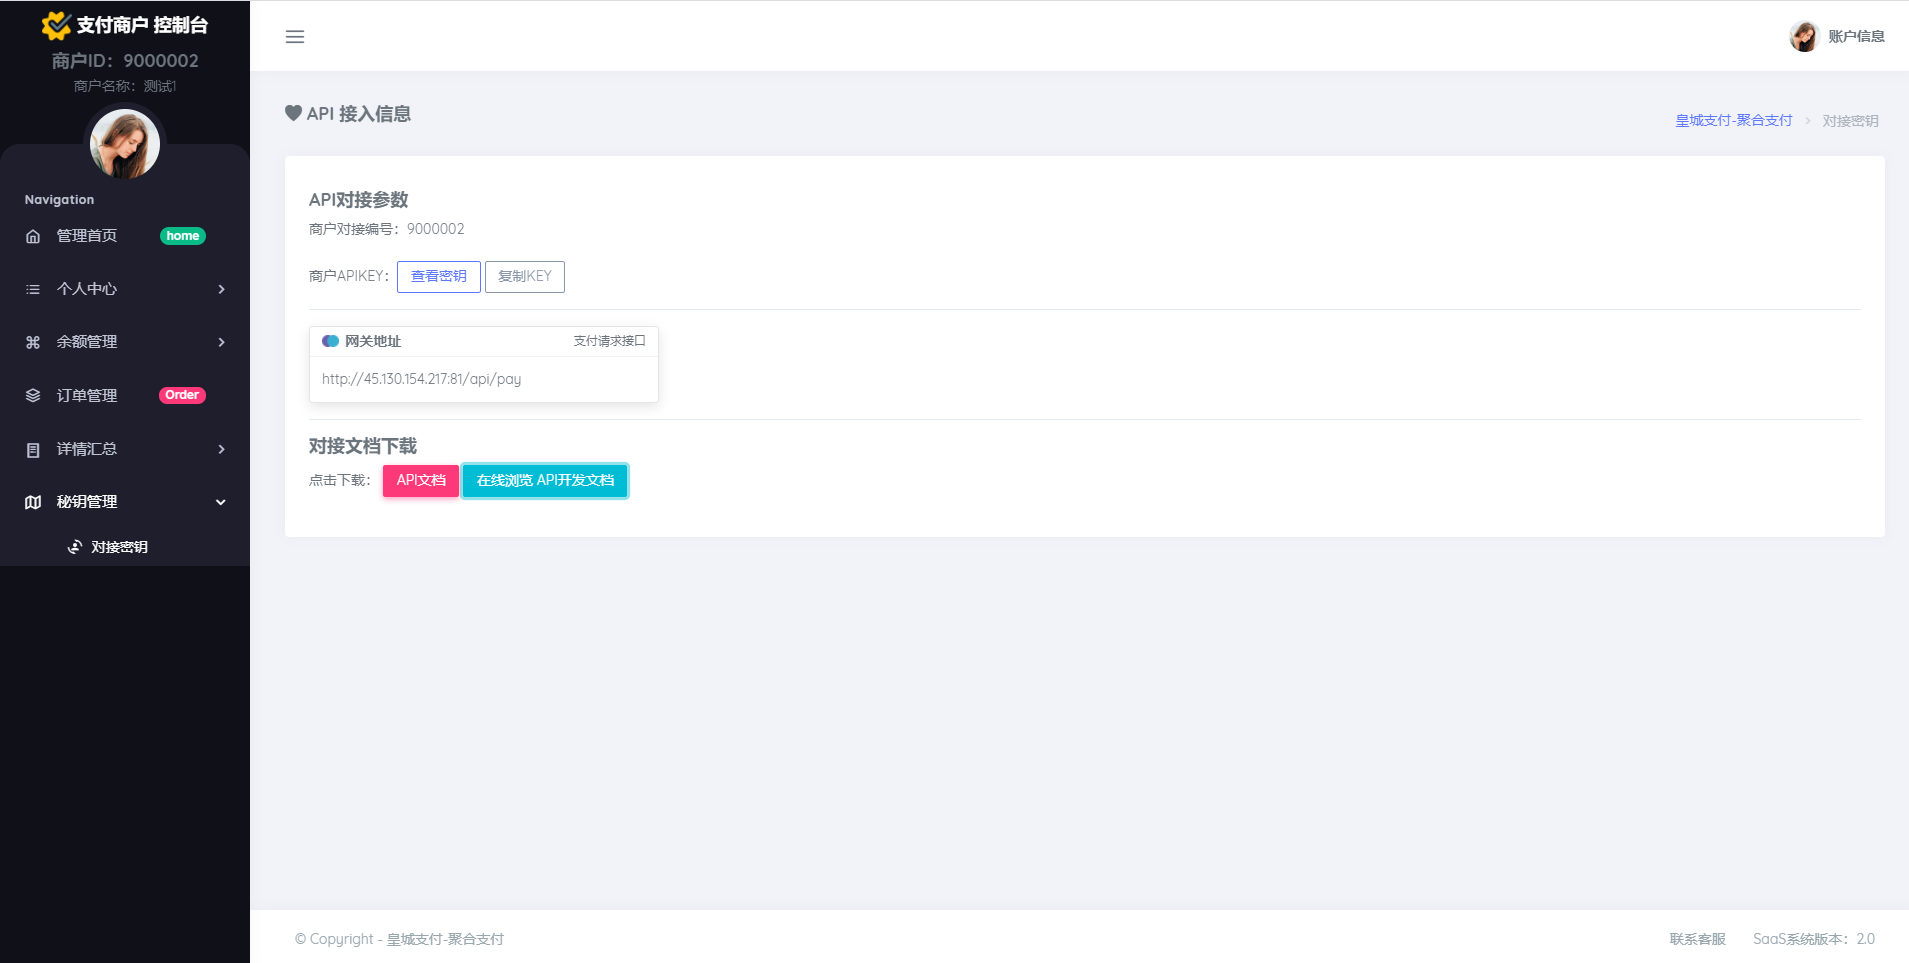
Task: Click the map icon beside 秘钥管理
Action: (x=33, y=503)
